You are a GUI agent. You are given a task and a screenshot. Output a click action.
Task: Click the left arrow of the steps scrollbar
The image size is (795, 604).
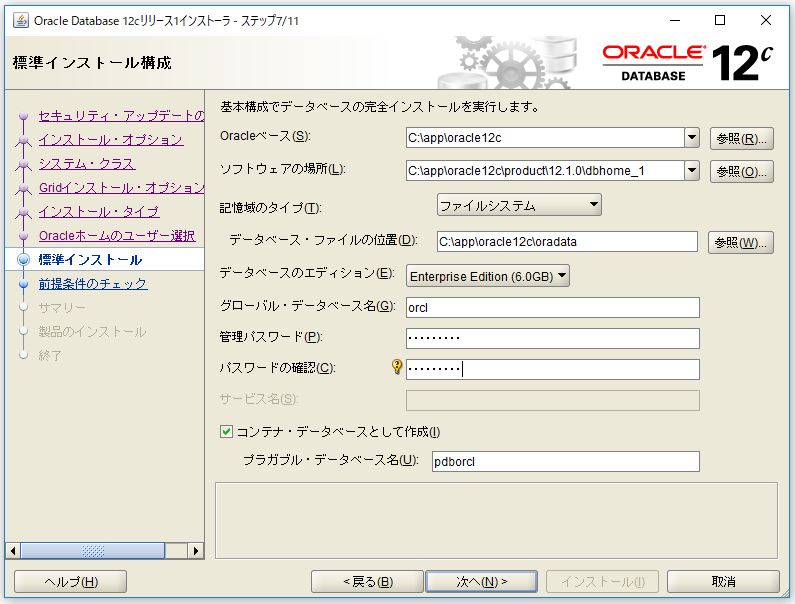tap(13, 551)
